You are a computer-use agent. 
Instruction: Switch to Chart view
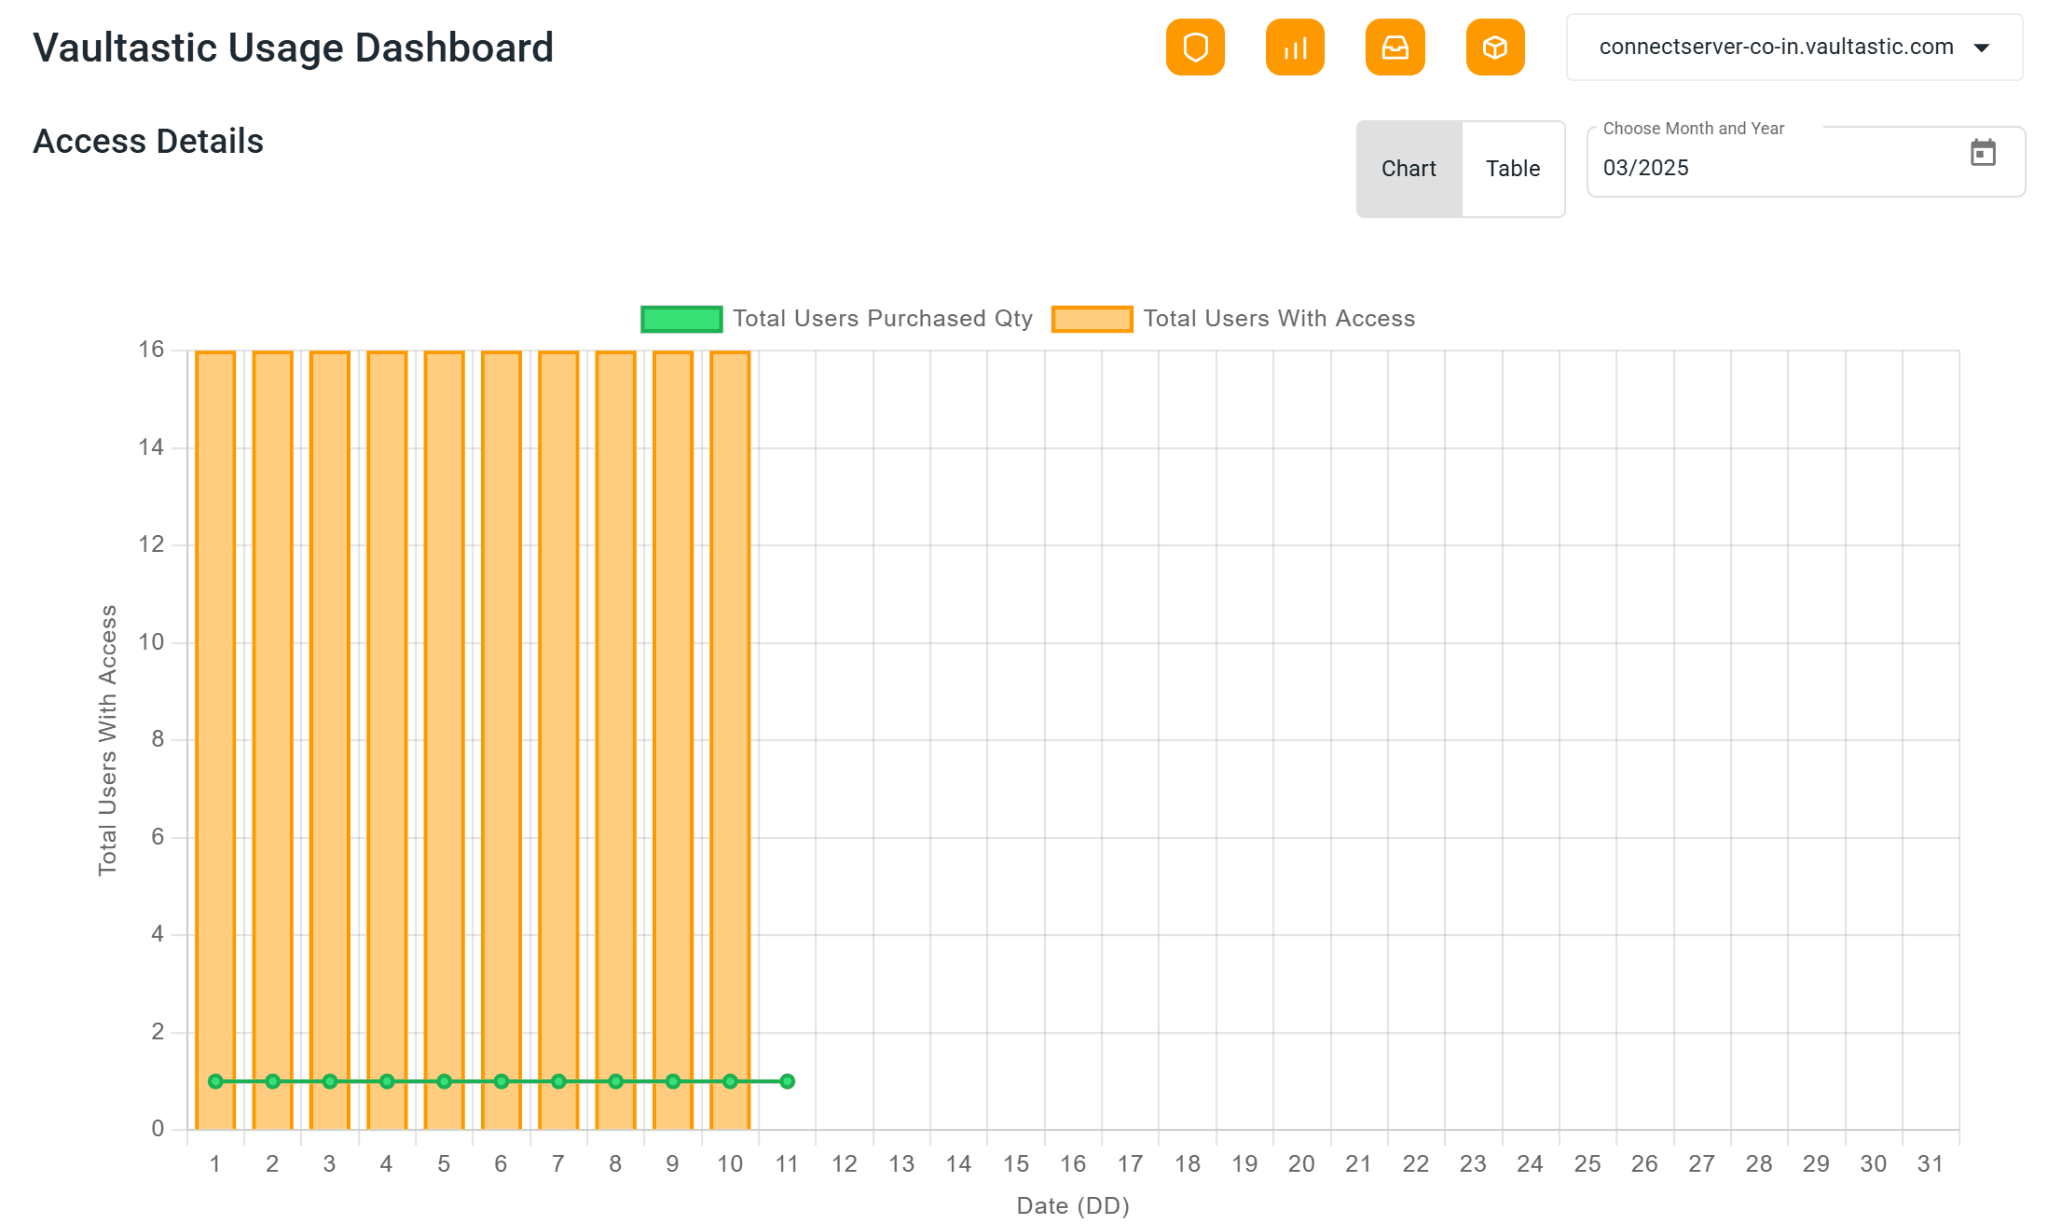point(1408,168)
